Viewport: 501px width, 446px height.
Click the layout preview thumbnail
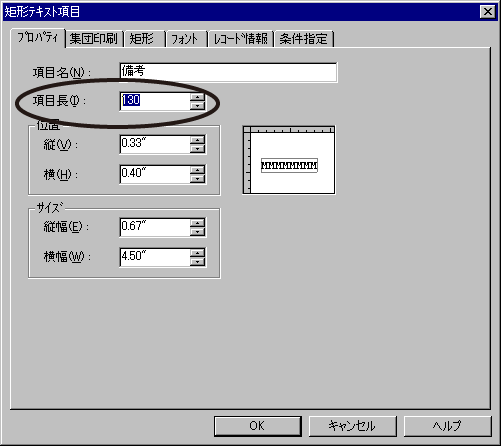[x=289, y=160]
